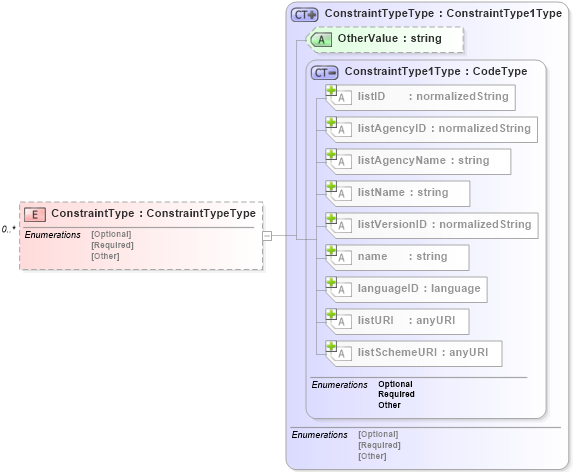
Task: Collapse the ConstraintType1Type CT minus icon
Action: (325, 73)
